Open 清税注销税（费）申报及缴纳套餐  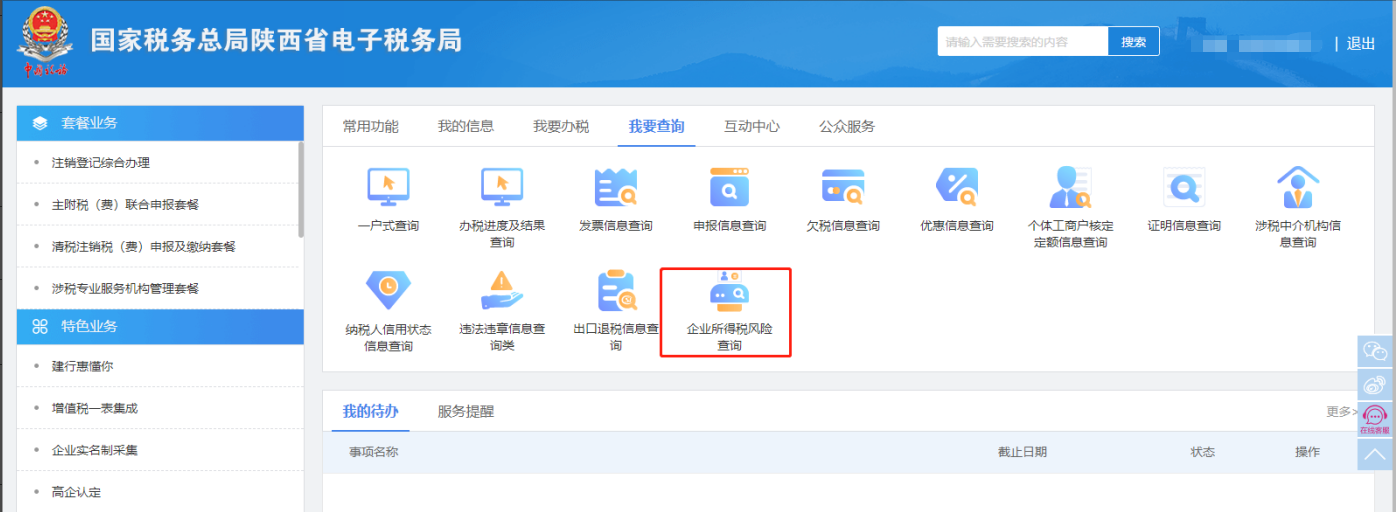click(144, 246)
